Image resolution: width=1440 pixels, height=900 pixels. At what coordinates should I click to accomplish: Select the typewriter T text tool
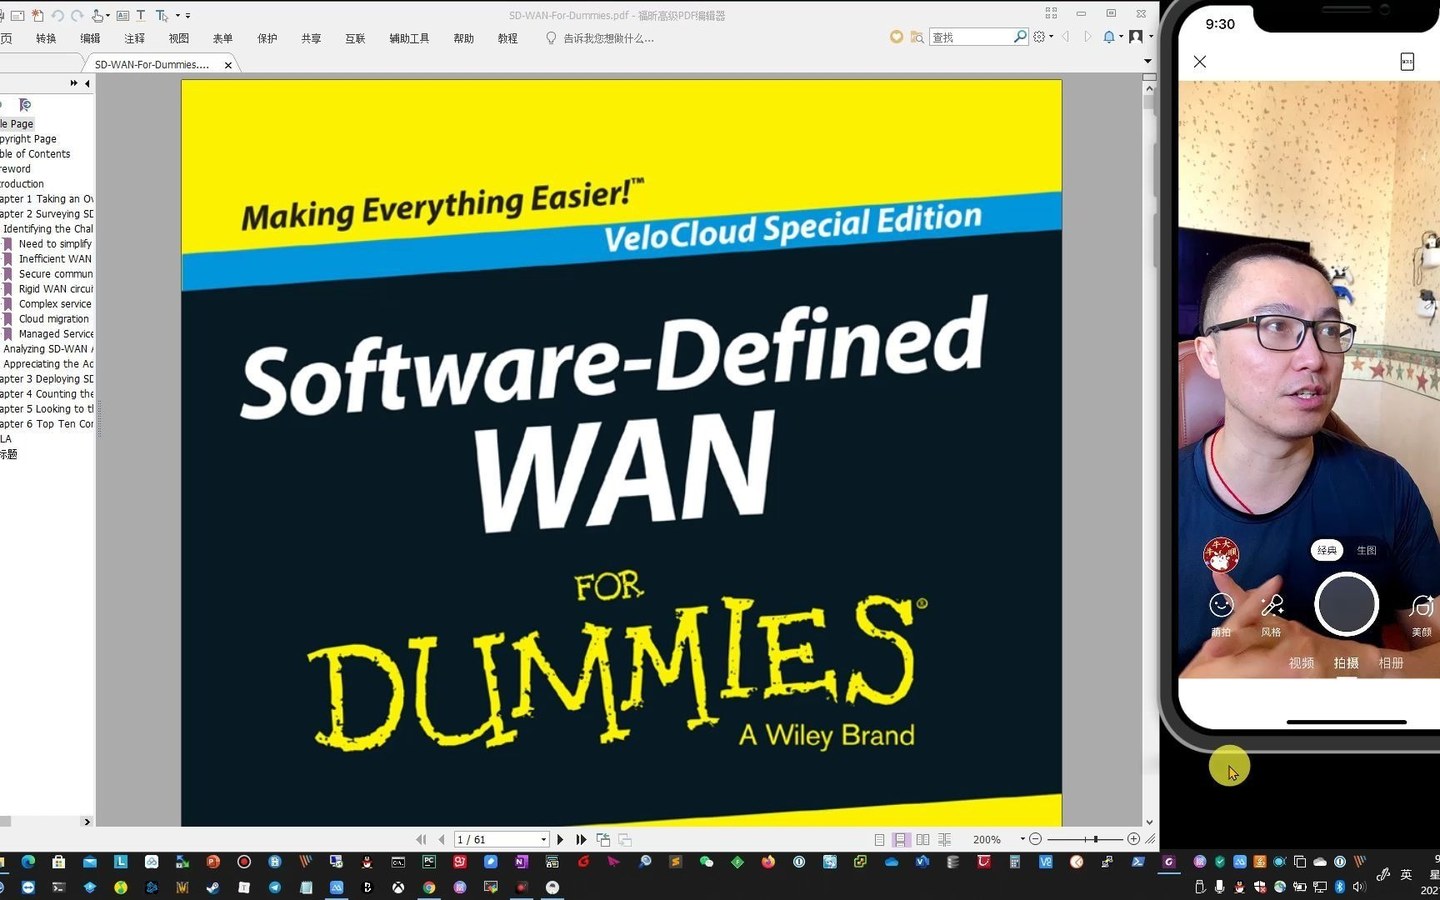(141, 15)
